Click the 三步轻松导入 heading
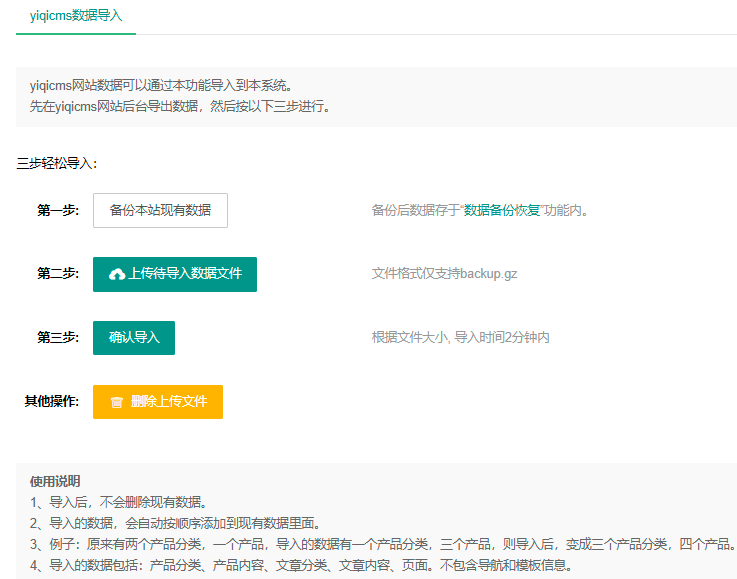The image size is (737, 579). coord(57,163)
